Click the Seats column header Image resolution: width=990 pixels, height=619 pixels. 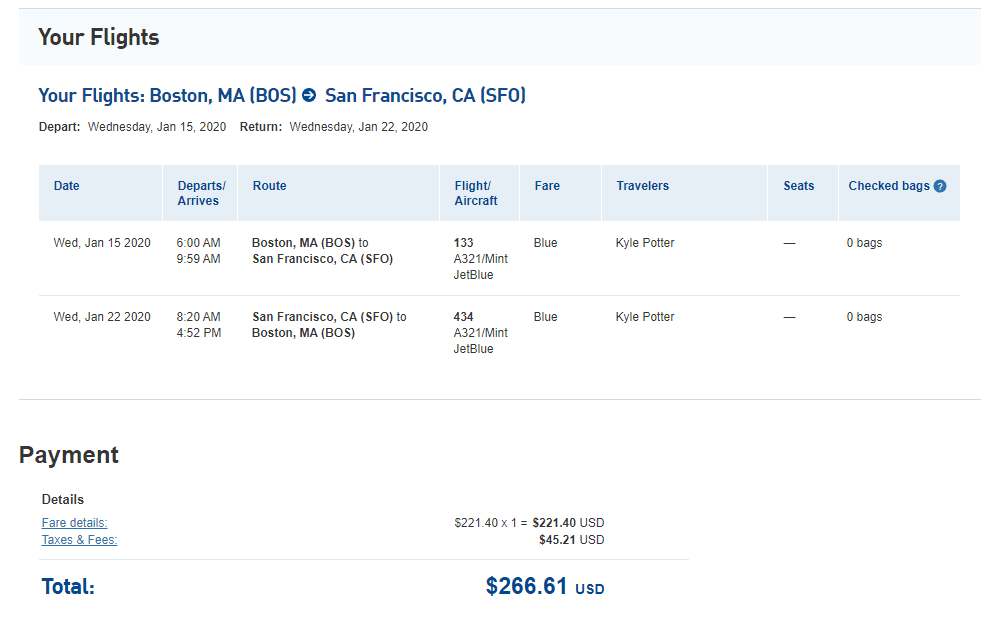(x=798, y=186)
